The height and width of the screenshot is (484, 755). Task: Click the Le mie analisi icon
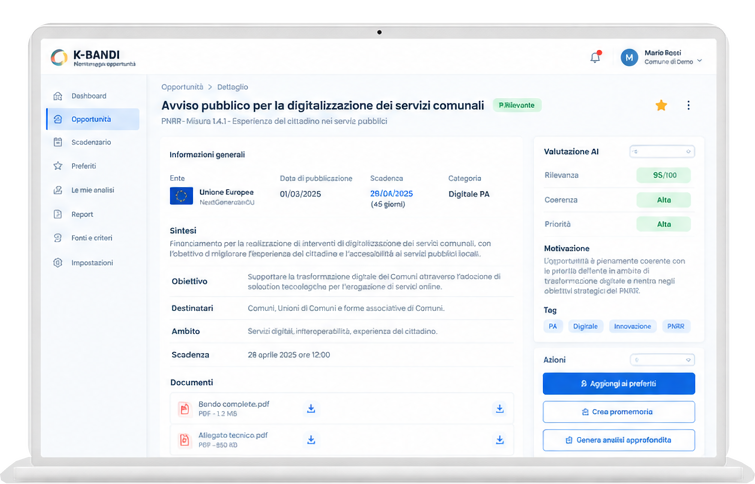pyautogui.click(x=58, y=190)
